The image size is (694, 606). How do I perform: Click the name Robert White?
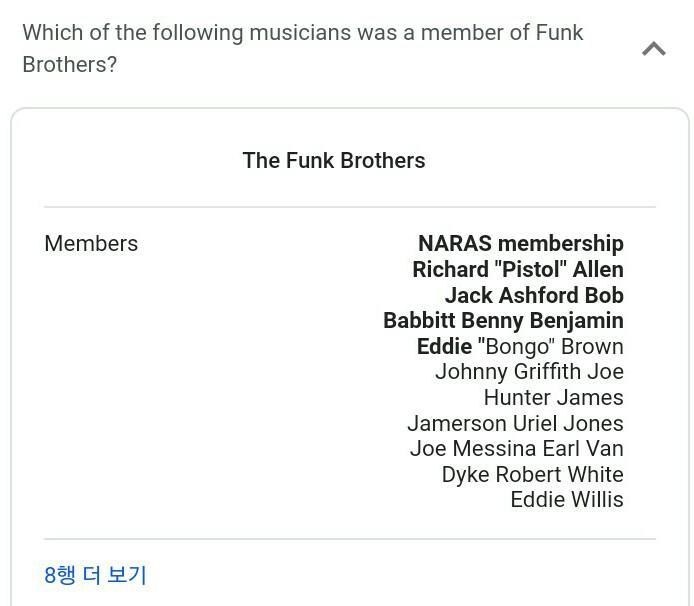coord(561,474)
